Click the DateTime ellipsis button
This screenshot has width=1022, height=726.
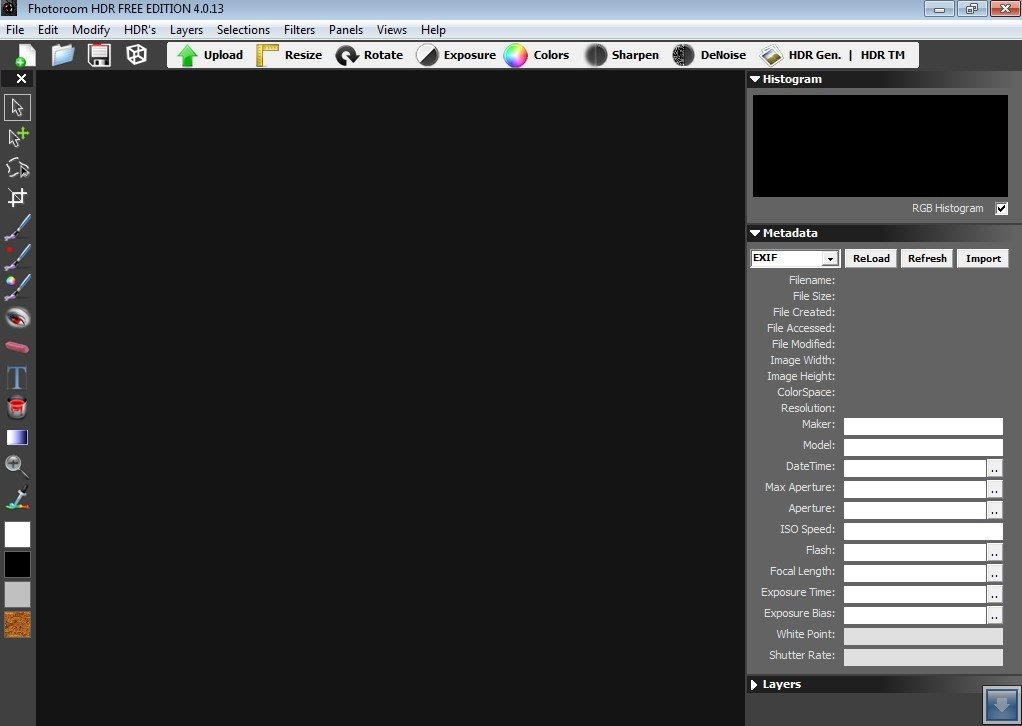(994, 469)
